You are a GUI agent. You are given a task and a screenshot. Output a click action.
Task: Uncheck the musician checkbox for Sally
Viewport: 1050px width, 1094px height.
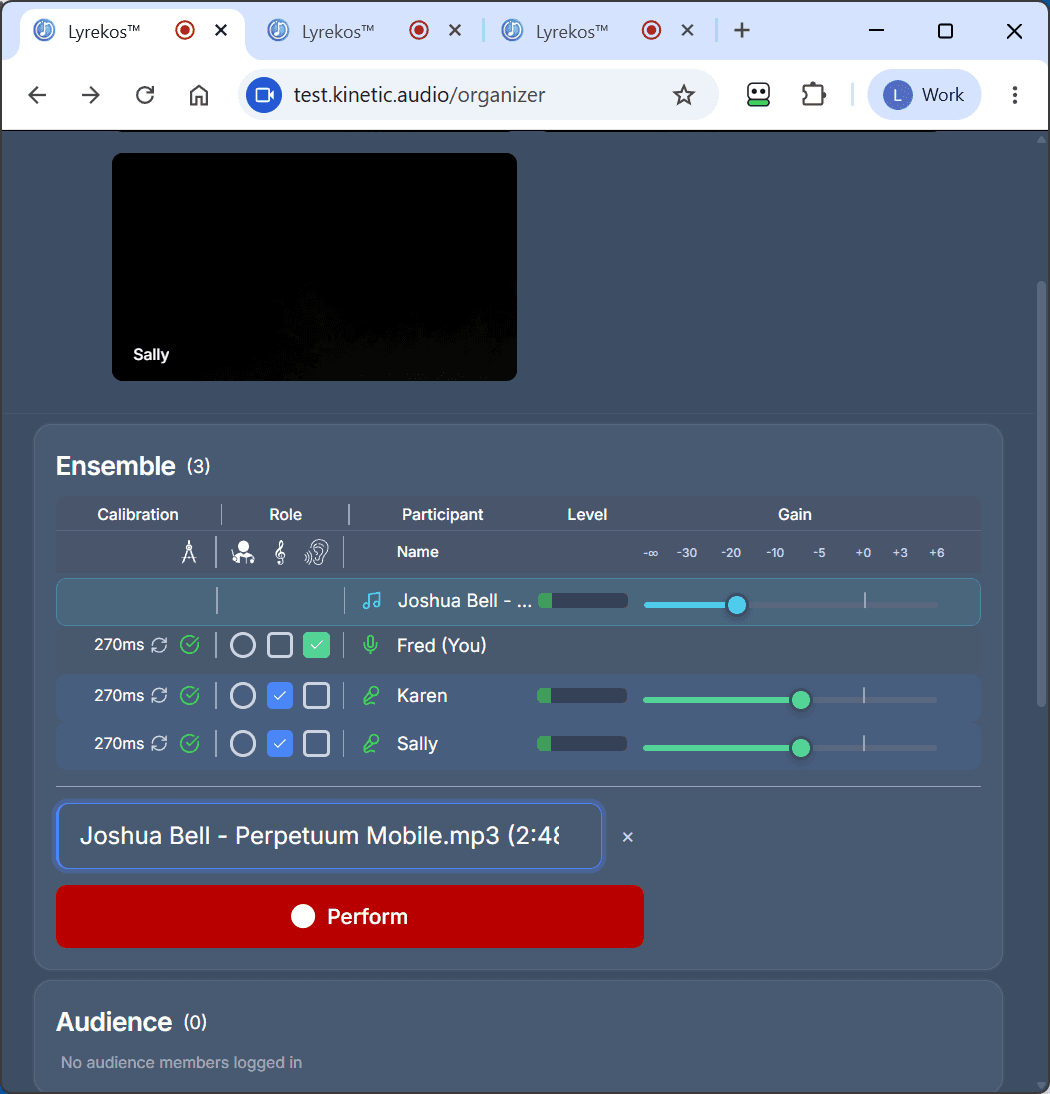(x=280, y=744)
